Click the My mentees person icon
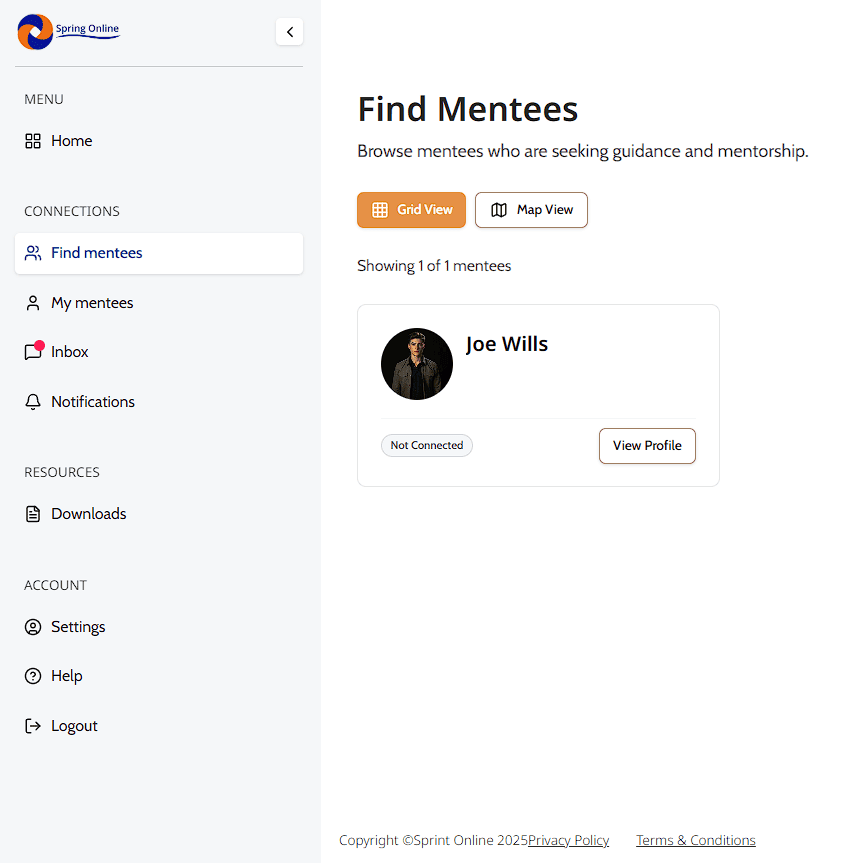The image size is (846, 863). pos(33,302)
